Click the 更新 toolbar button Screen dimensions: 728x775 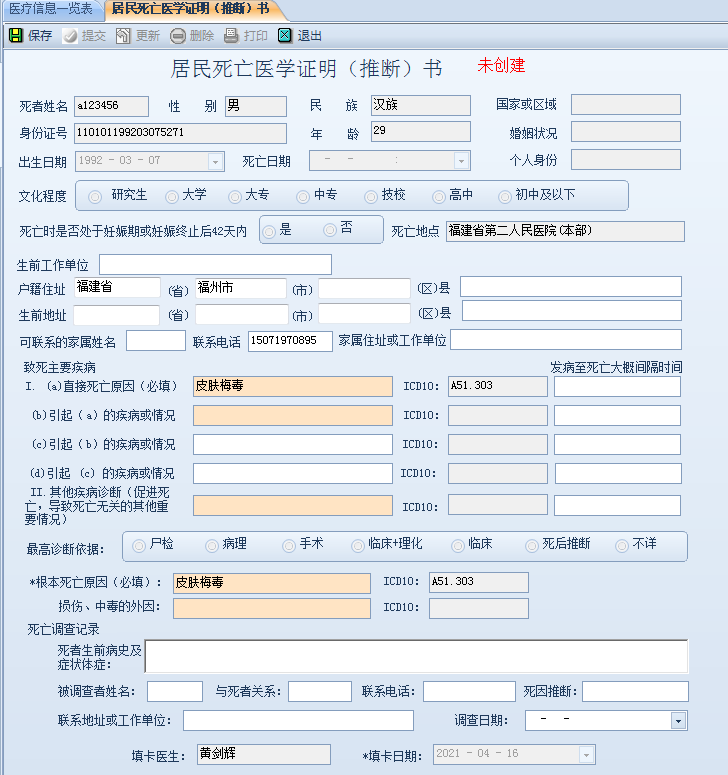tap(138, 36)
